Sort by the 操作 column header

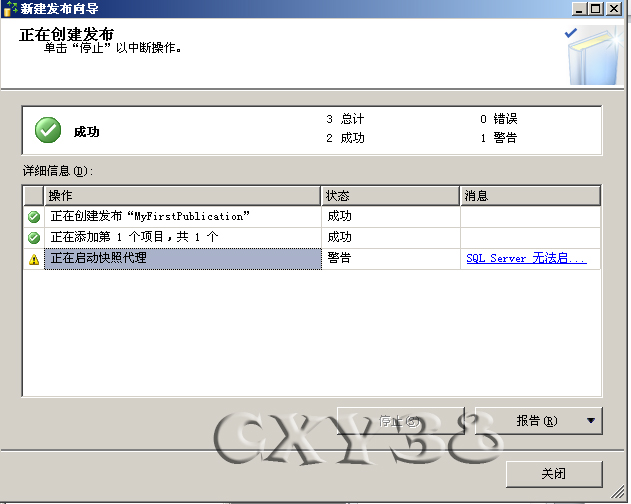[x=182, y=196]
